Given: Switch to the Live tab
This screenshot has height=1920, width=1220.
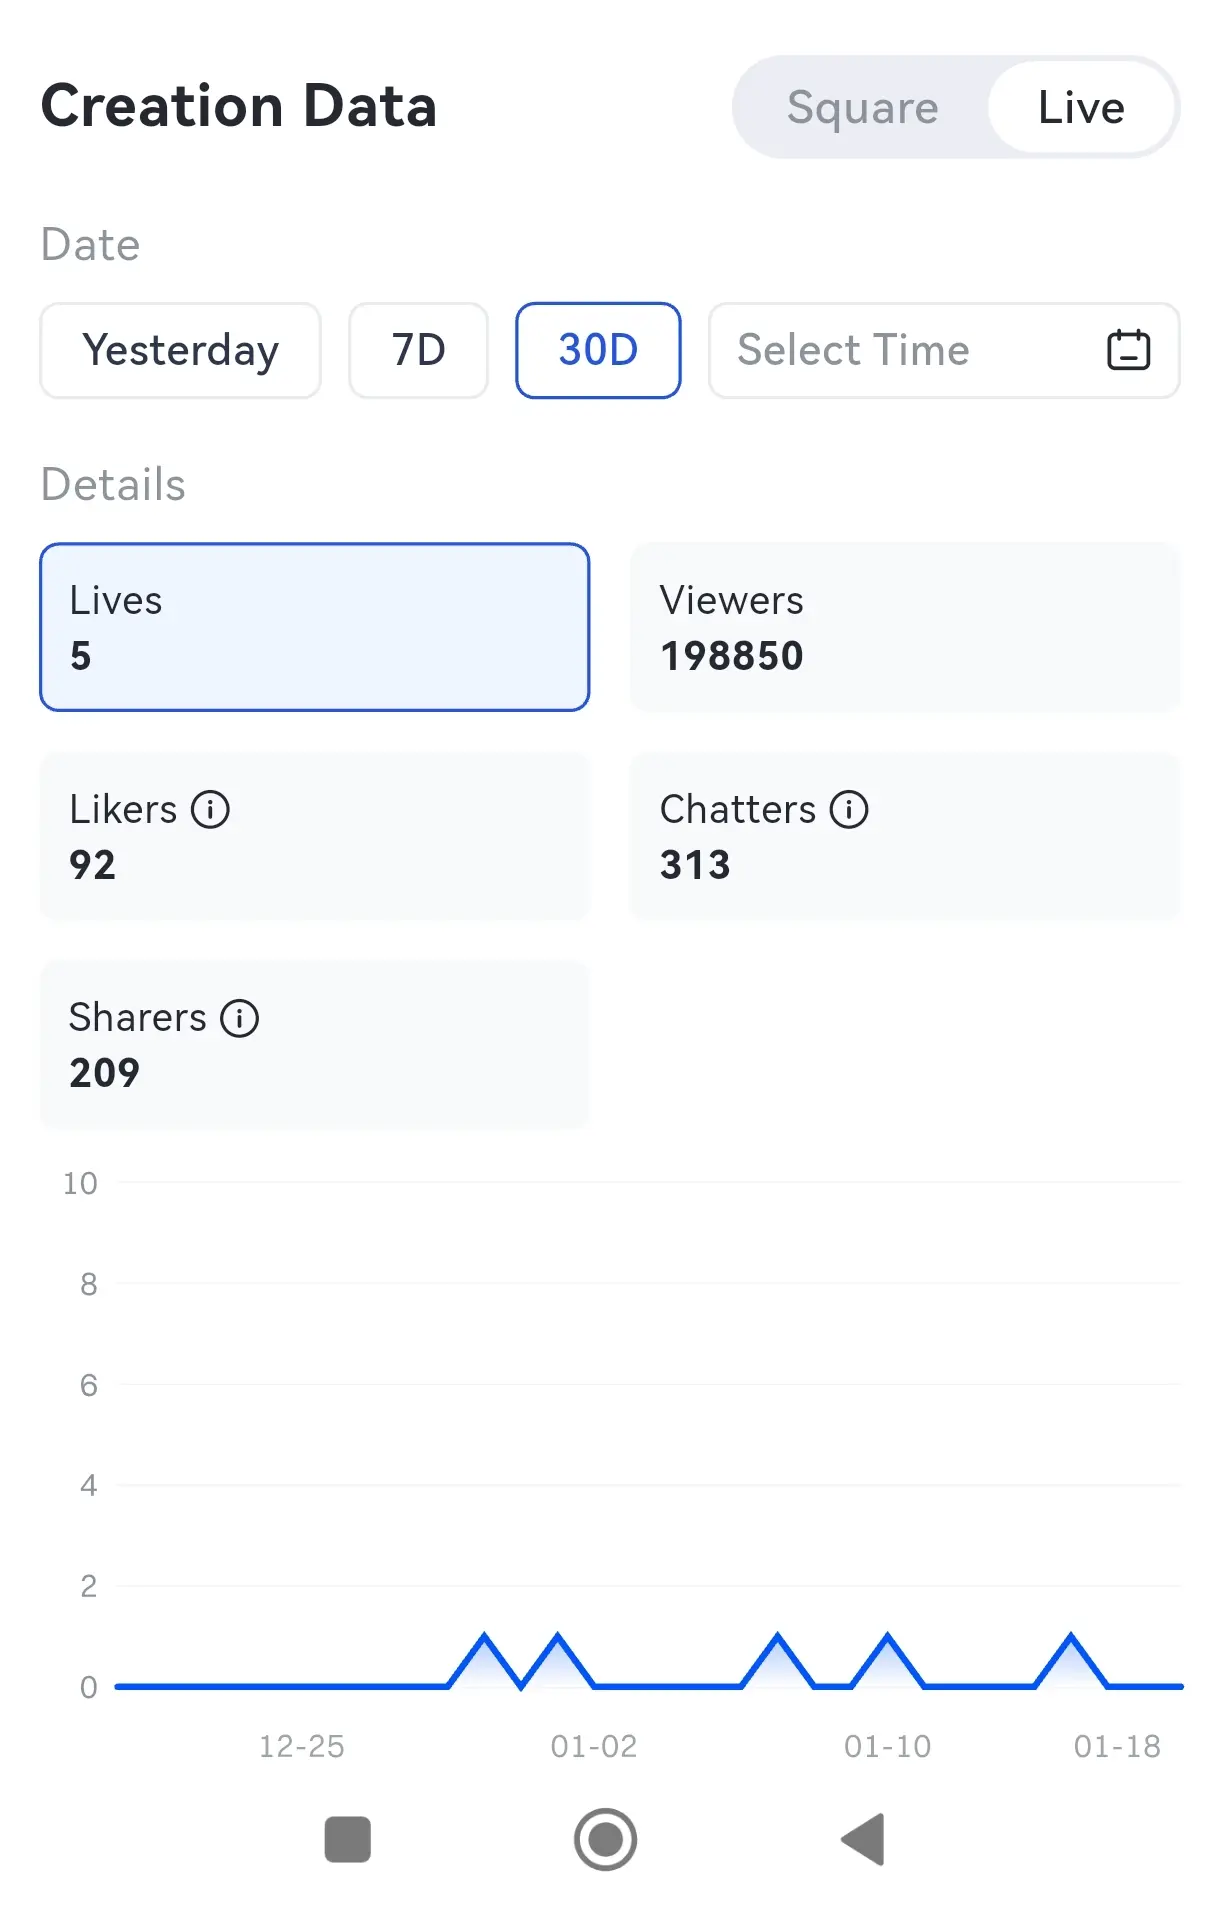Looking at the screenshot, I should (x=1081, y=107).
